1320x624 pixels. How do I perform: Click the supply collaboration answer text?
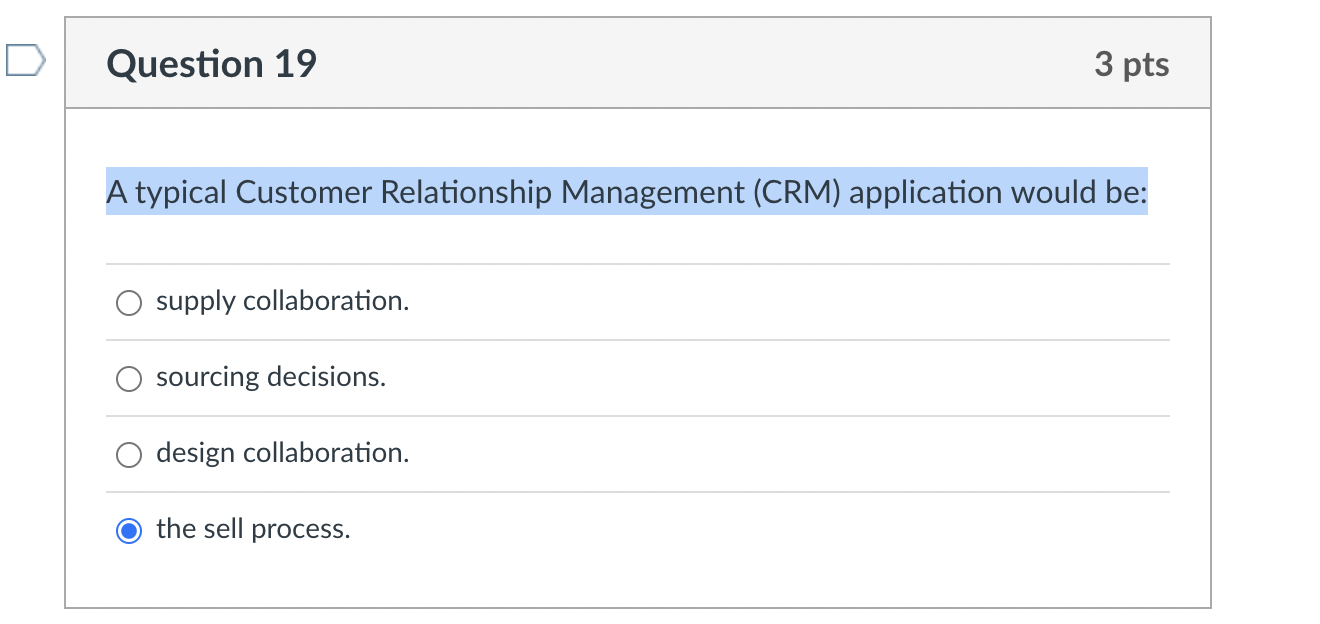(x=282, y=302)
